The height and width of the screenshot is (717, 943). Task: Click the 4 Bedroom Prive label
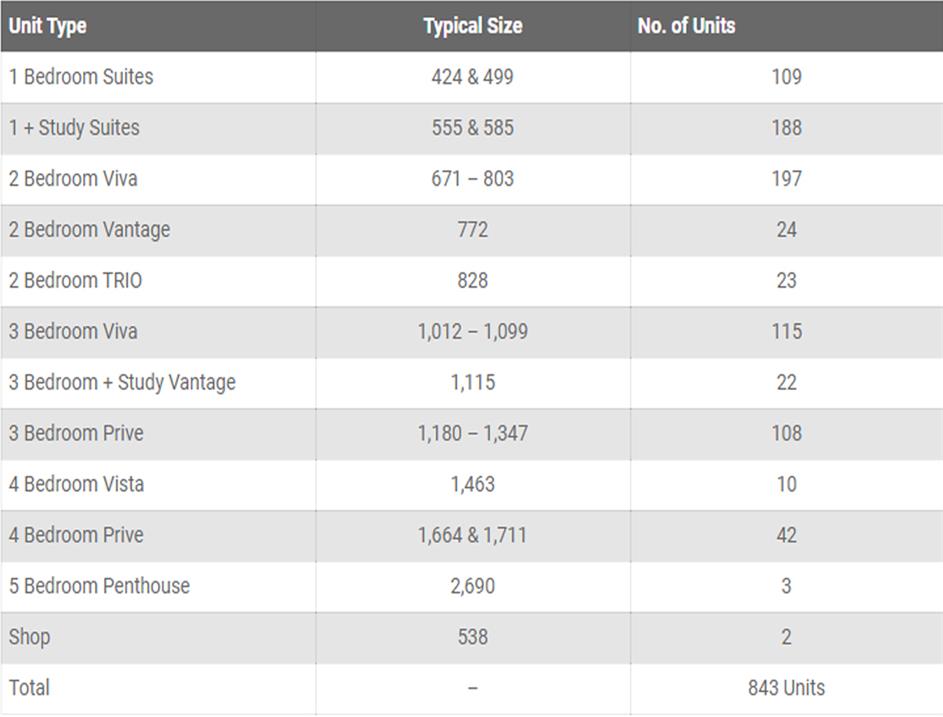[x=76, y=535]
